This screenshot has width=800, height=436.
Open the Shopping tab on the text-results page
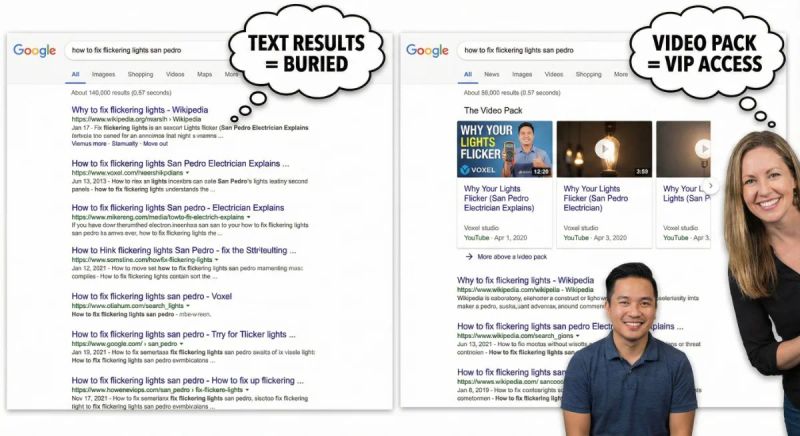click(x=140, y=74)
